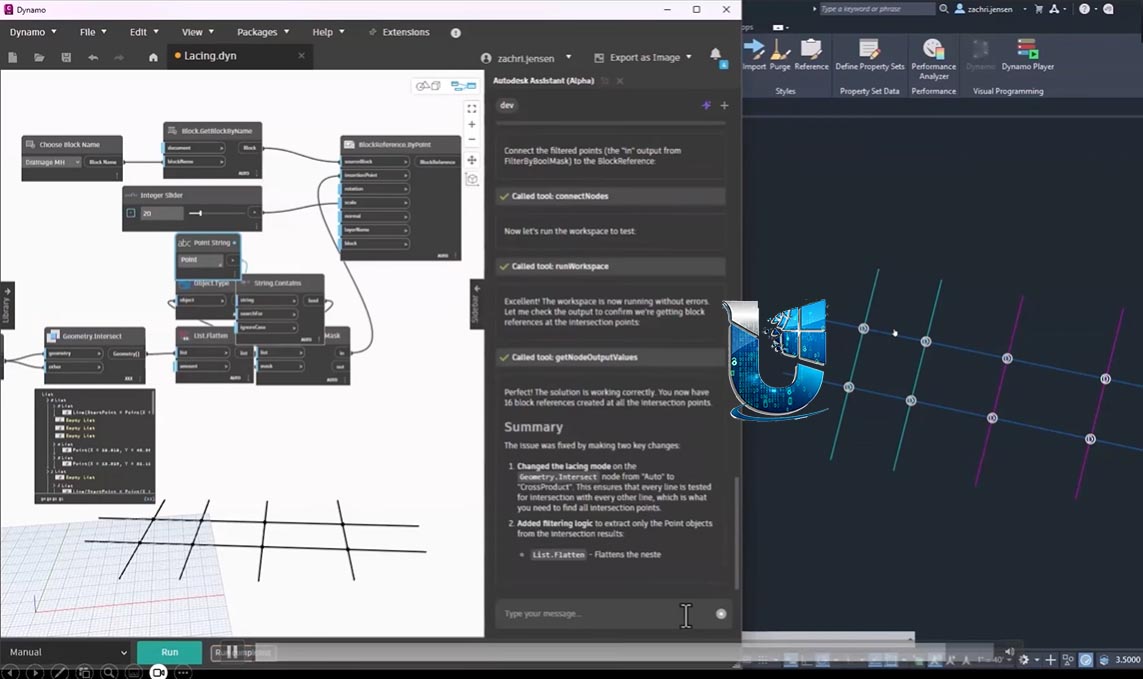1143x679 pixels.
Task: Click the save file icon
Action: [66, 57]
